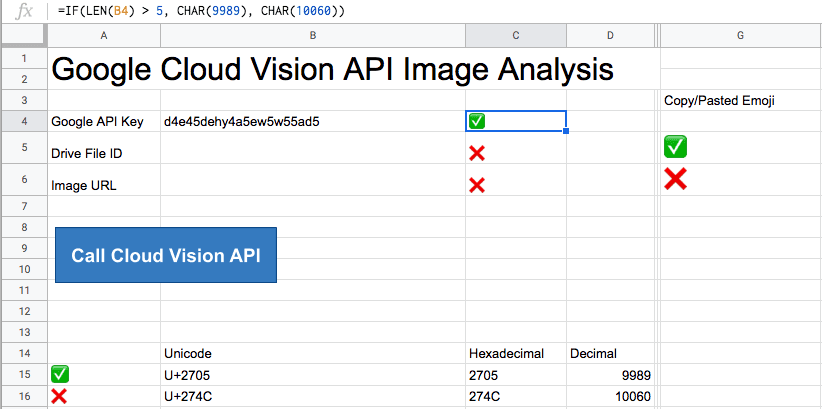Click the API key value d4e45dehy4a5ew5w55ad5
Image resolution: width=822 pixels, height=409 pixels.
[242, 122]
